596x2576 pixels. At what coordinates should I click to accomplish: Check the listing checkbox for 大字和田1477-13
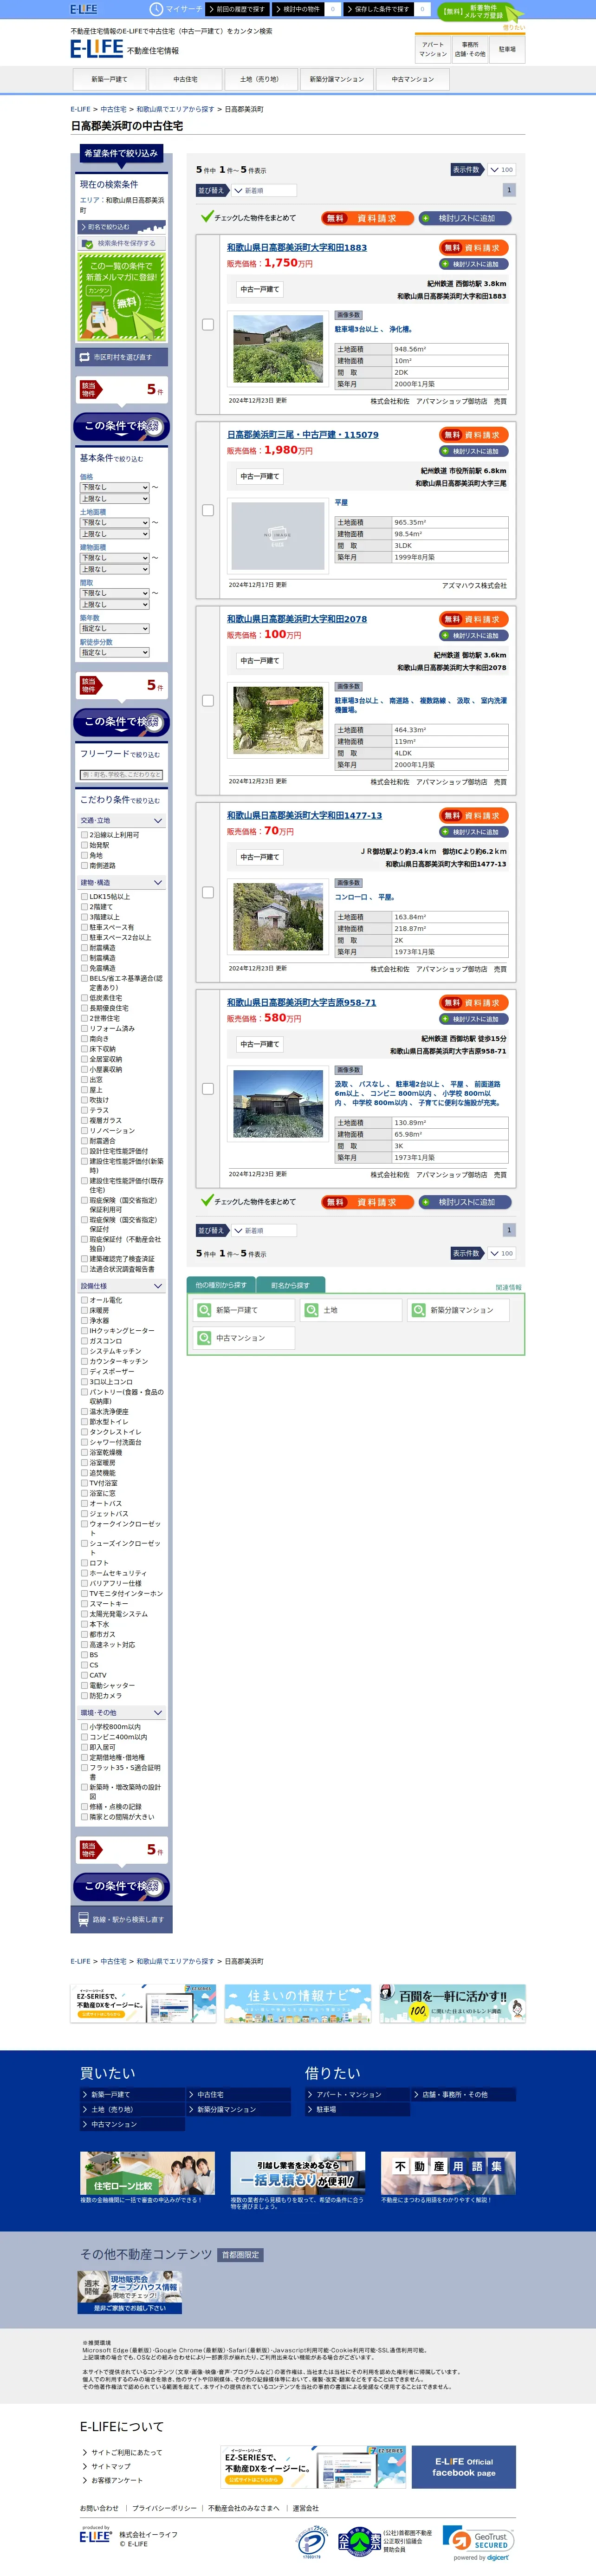(x=208, y=892)
